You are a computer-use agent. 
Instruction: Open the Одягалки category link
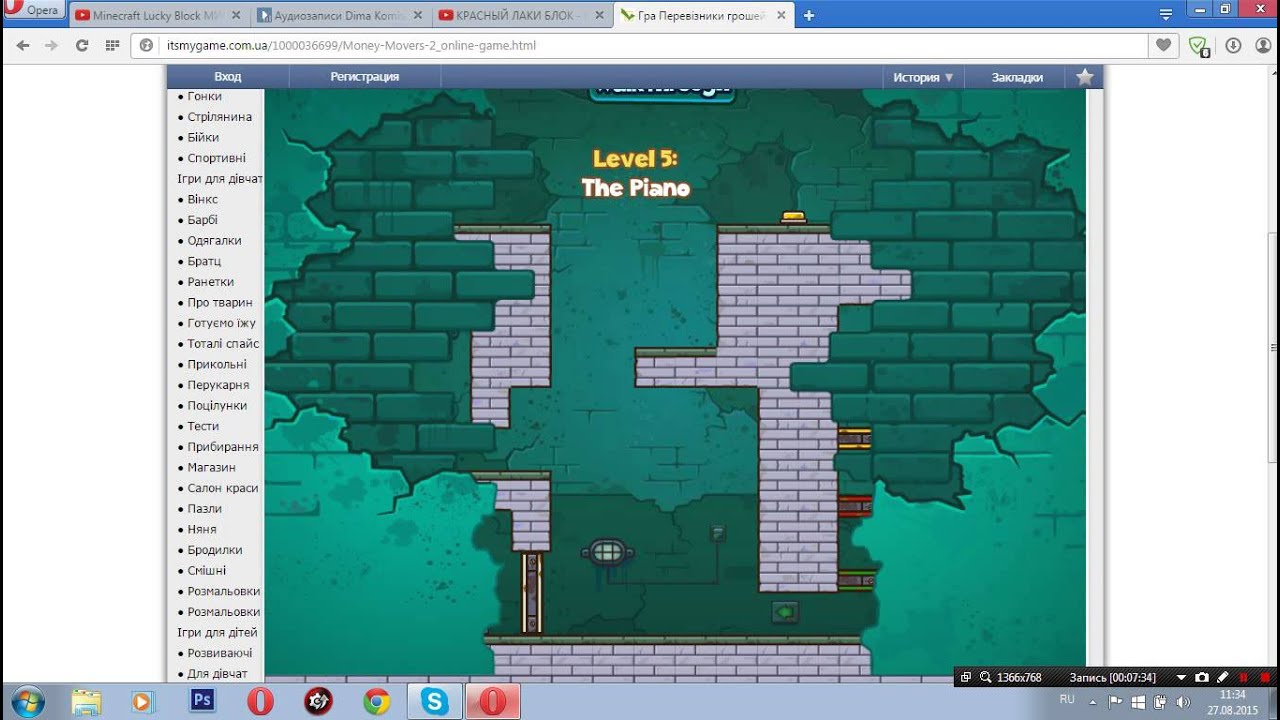(x=215, y=241)
